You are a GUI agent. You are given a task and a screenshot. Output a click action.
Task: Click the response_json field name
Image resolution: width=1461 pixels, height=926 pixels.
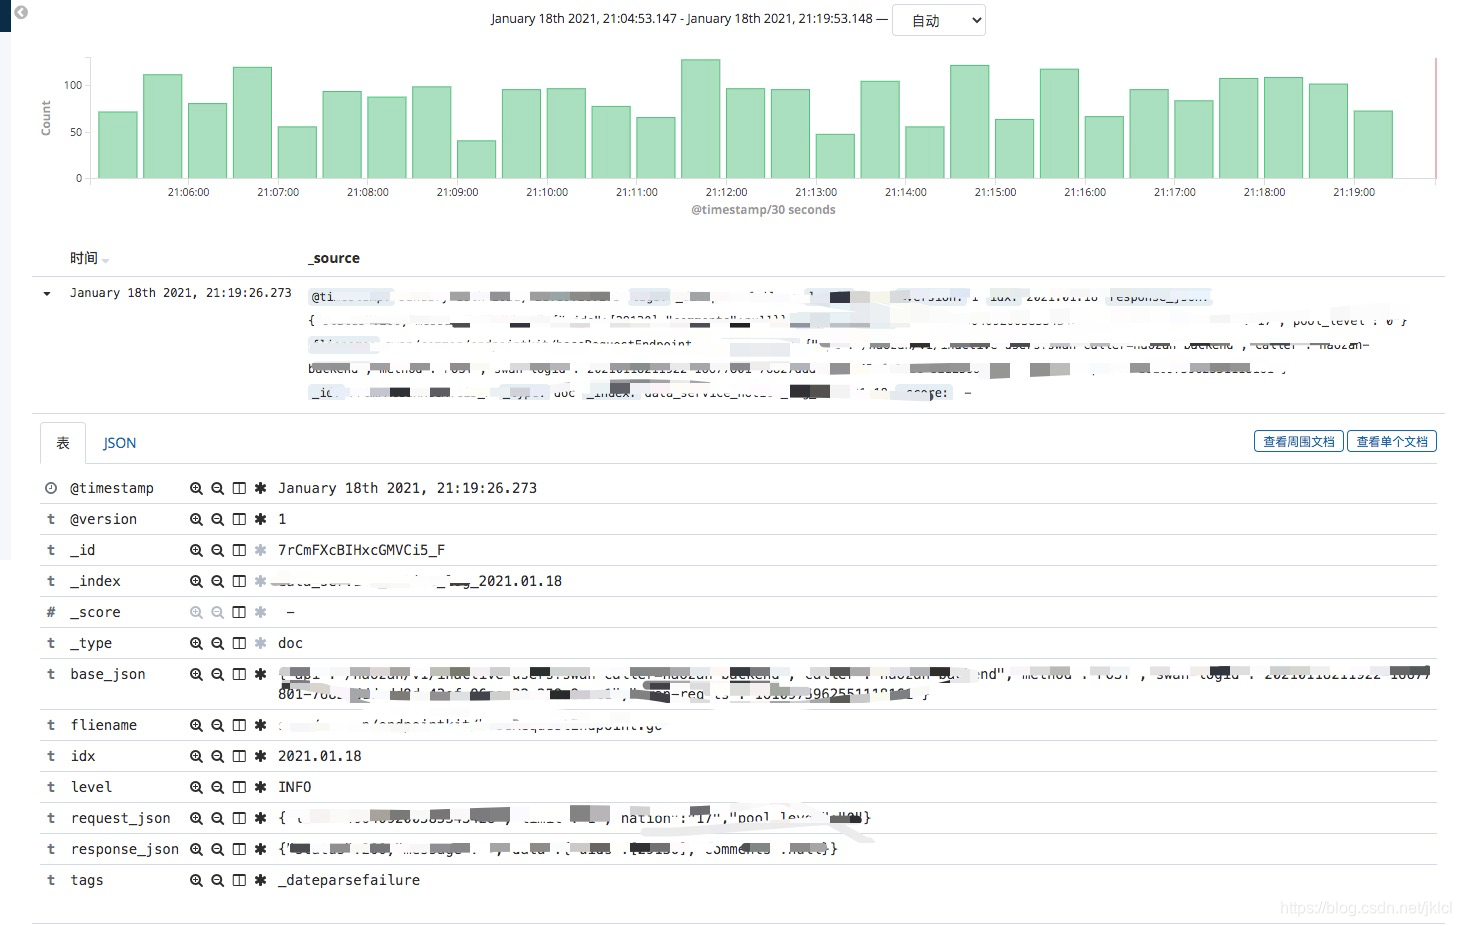[125, 850]
